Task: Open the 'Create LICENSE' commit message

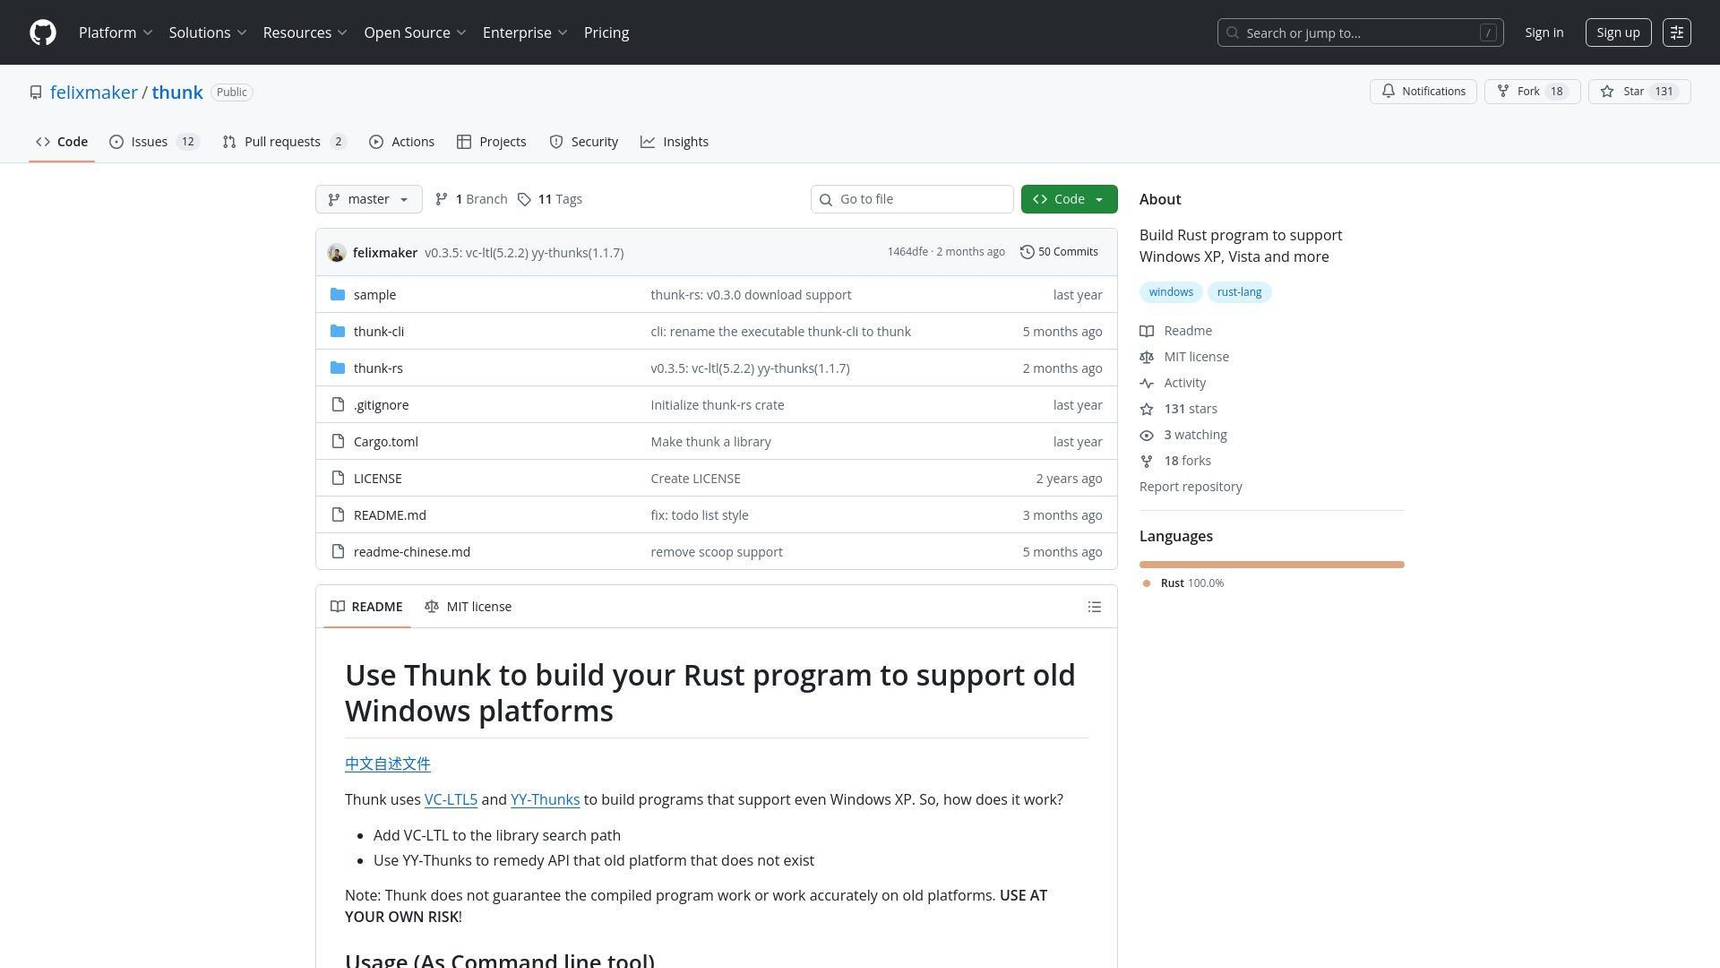Action: (695, 479)
